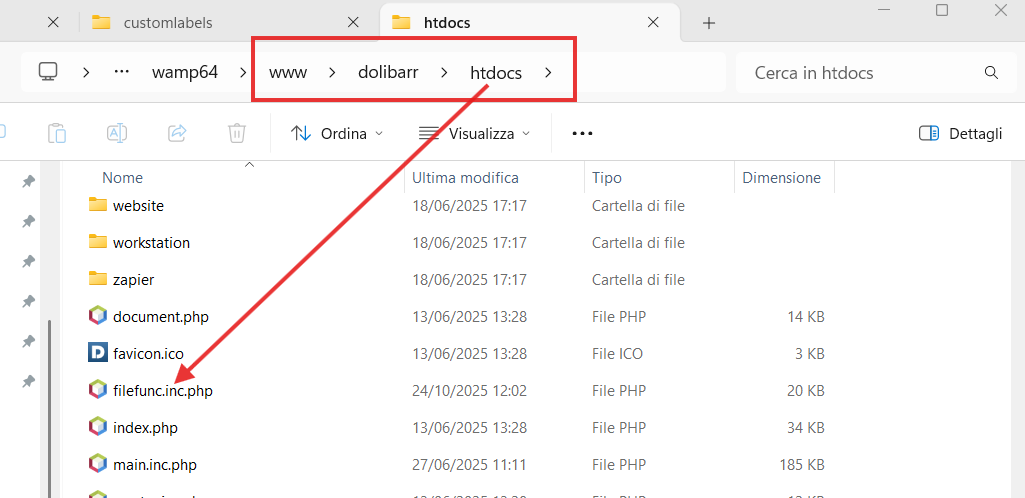Click the Share icon in toolbar
The width and height of the screenshot is (1025, 498).
(177, 133)
